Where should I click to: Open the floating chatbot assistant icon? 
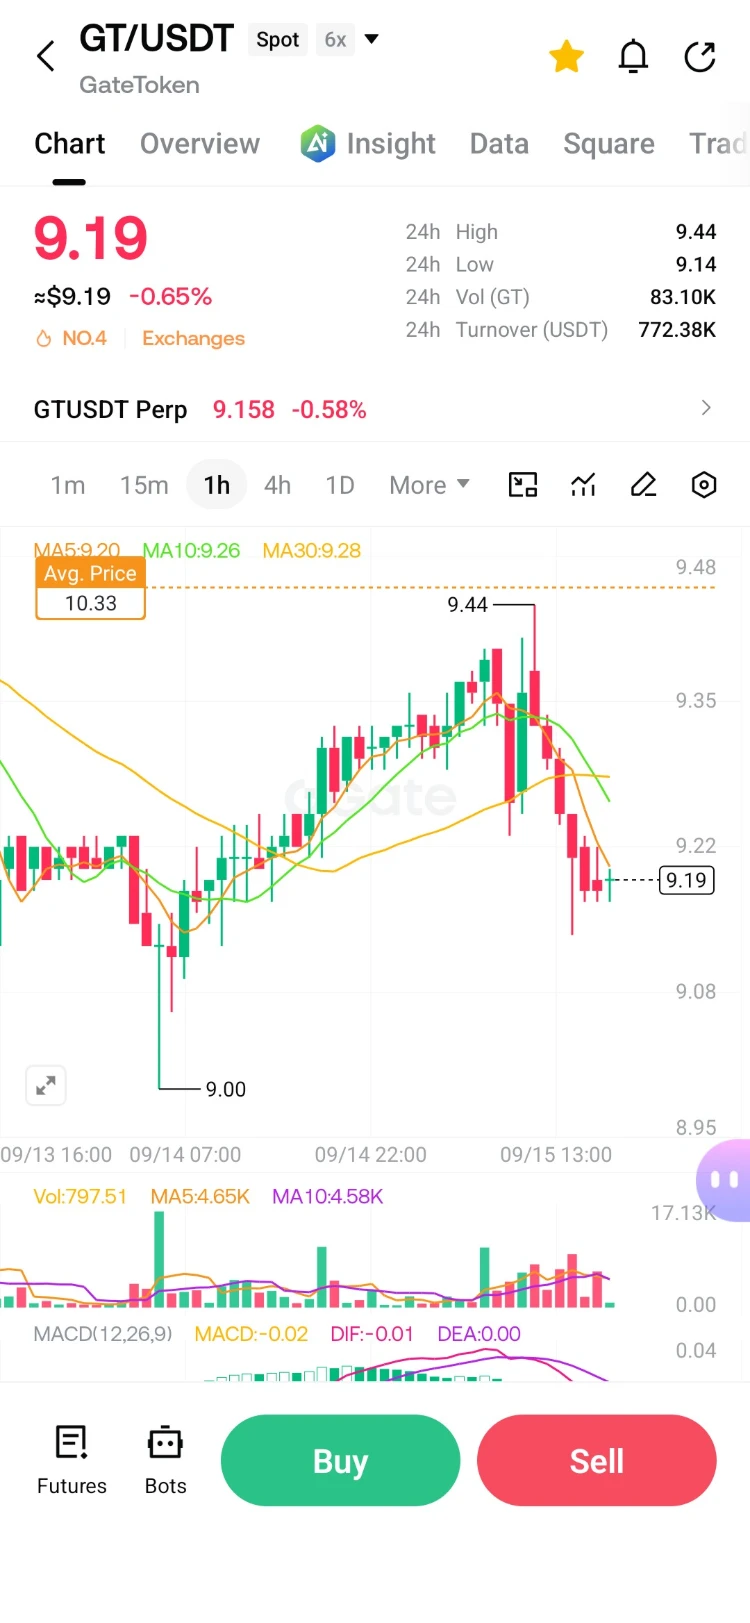(x=724, y=1180)
